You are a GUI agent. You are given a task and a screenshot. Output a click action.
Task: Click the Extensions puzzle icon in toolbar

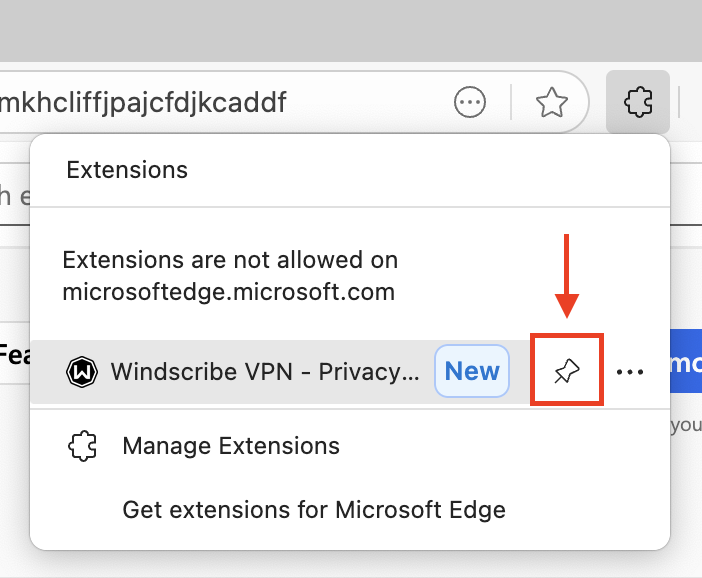637,101
